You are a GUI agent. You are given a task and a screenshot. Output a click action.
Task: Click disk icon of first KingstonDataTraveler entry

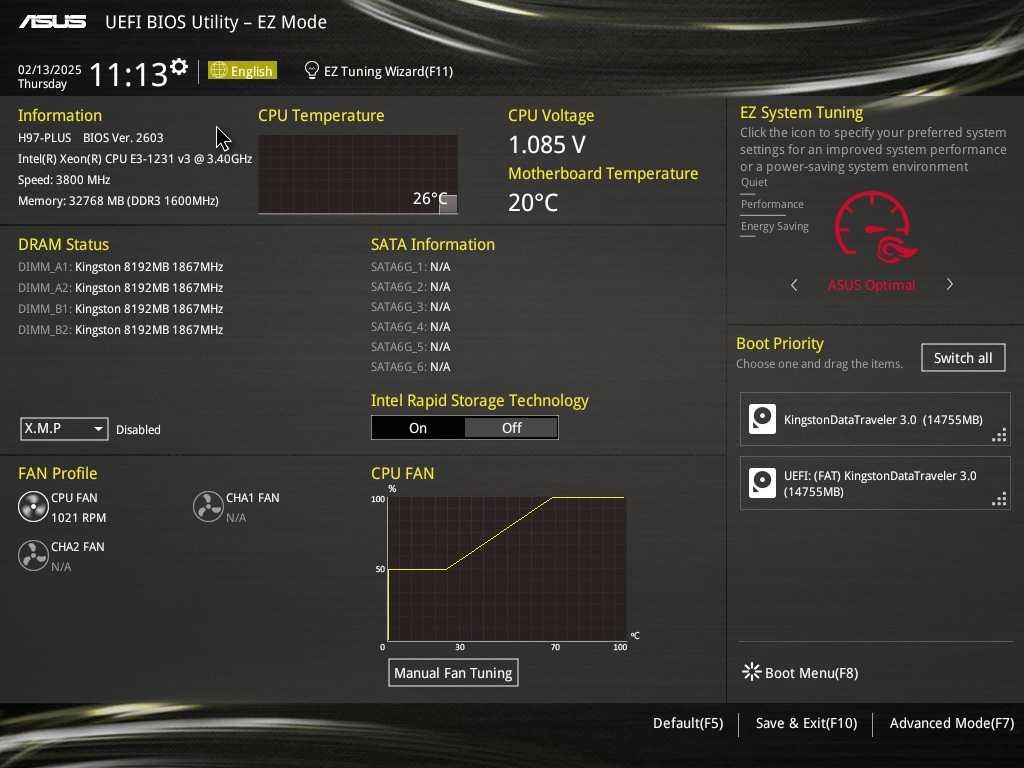[x=762, y=419]
